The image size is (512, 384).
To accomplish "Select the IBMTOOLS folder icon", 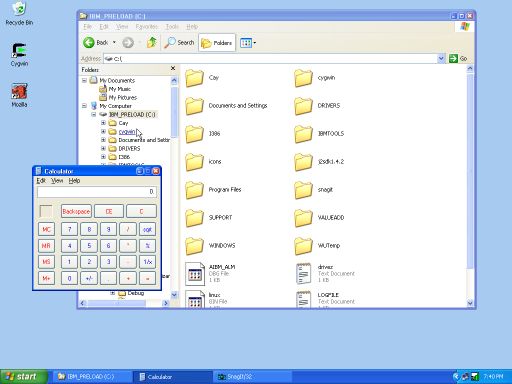I will point(303,134).
